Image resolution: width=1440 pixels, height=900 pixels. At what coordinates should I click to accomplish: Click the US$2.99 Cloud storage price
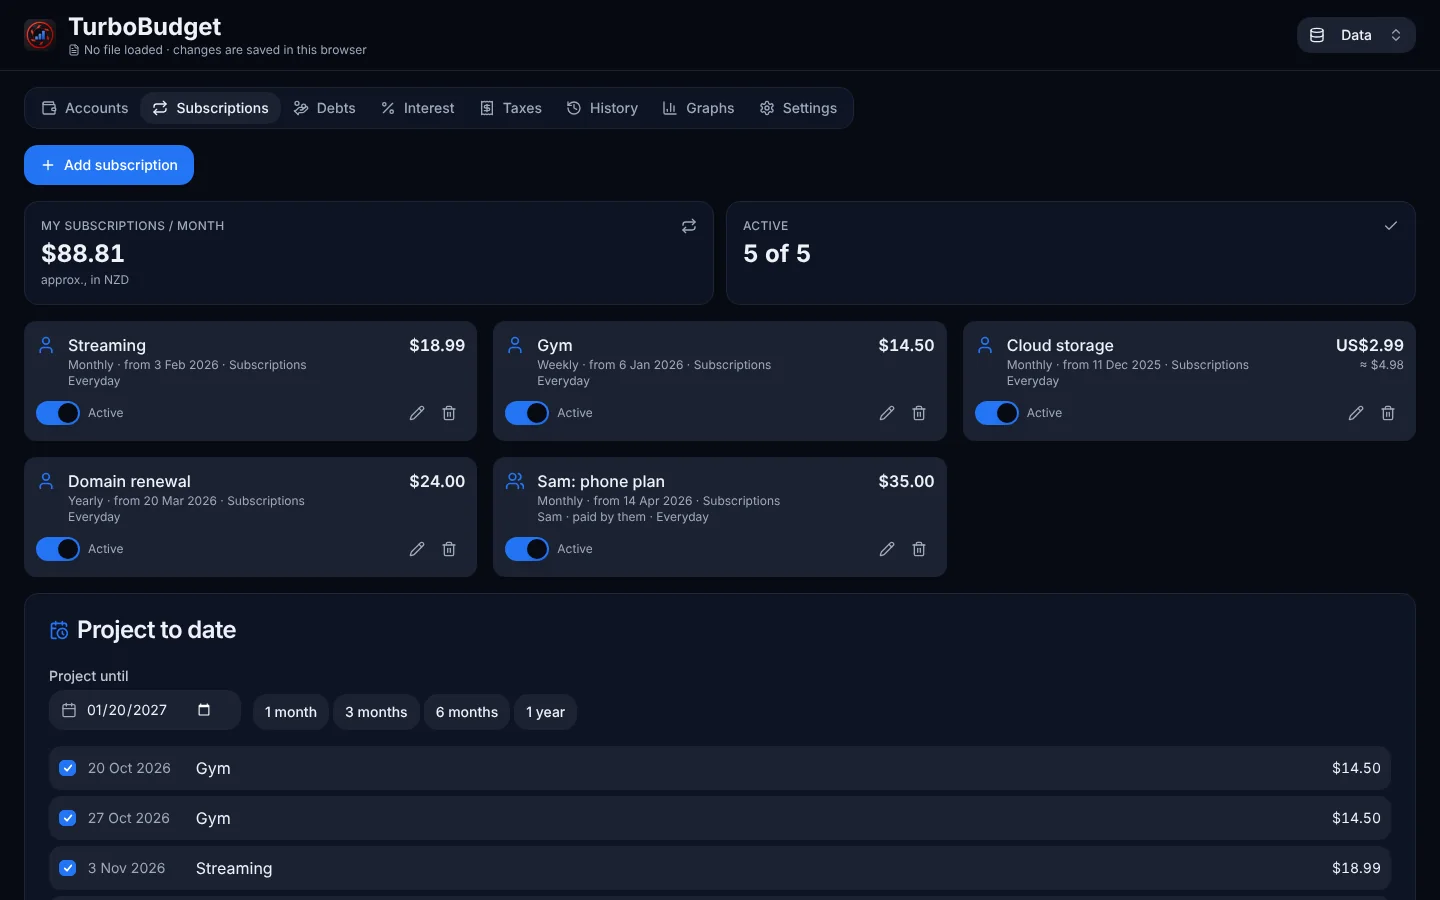click(x=1370, y=345)
